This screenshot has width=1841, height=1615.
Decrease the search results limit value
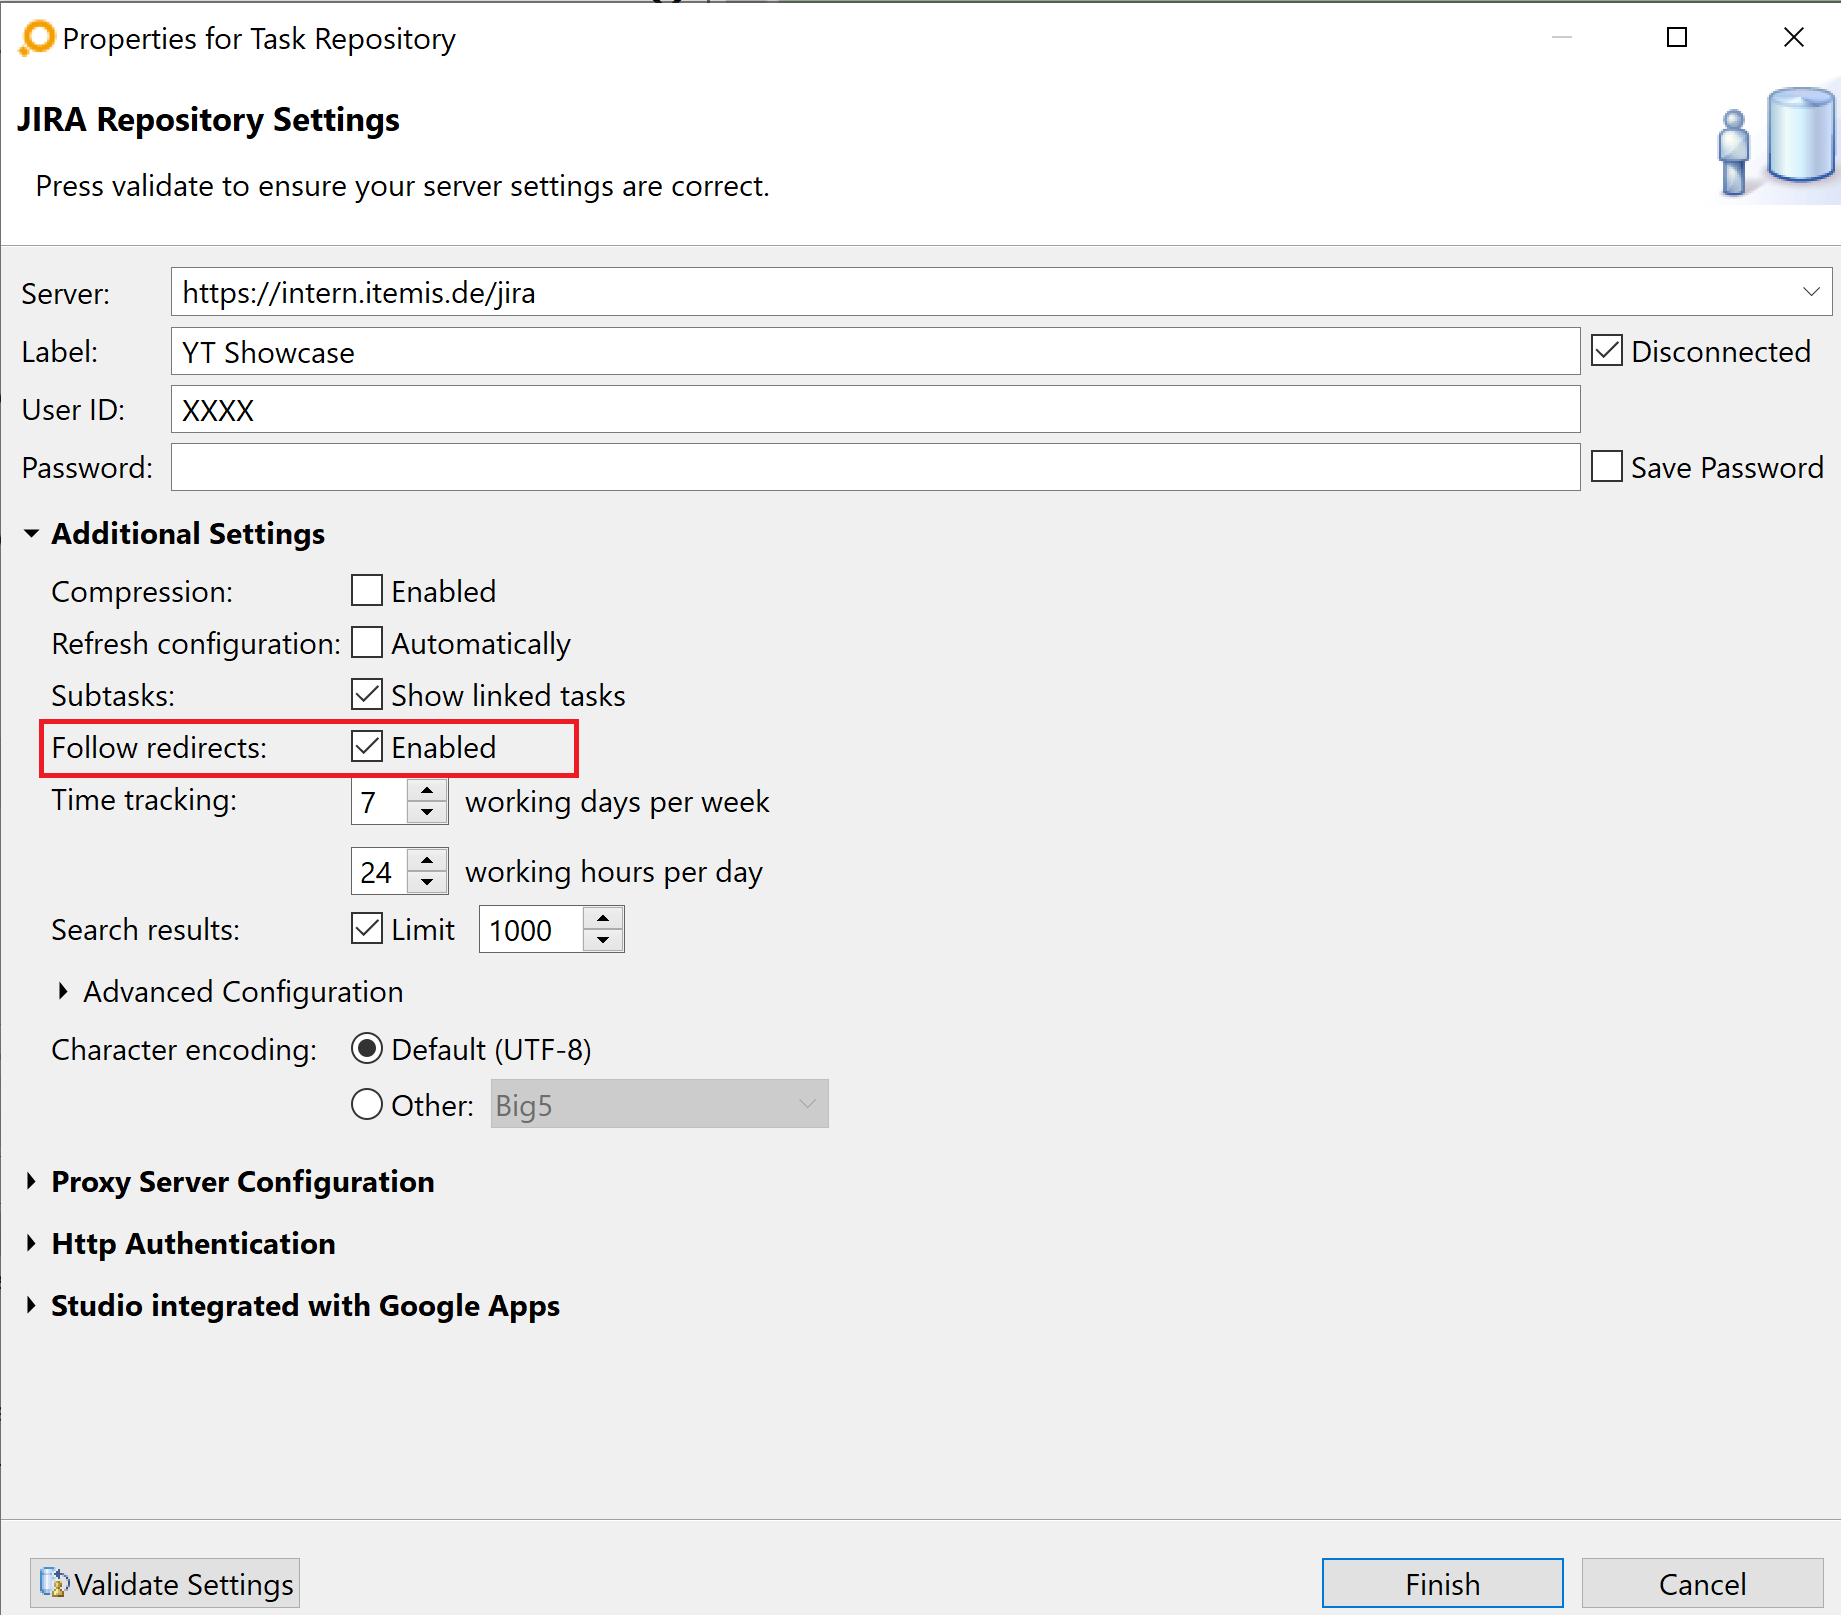tap(603, 940)
